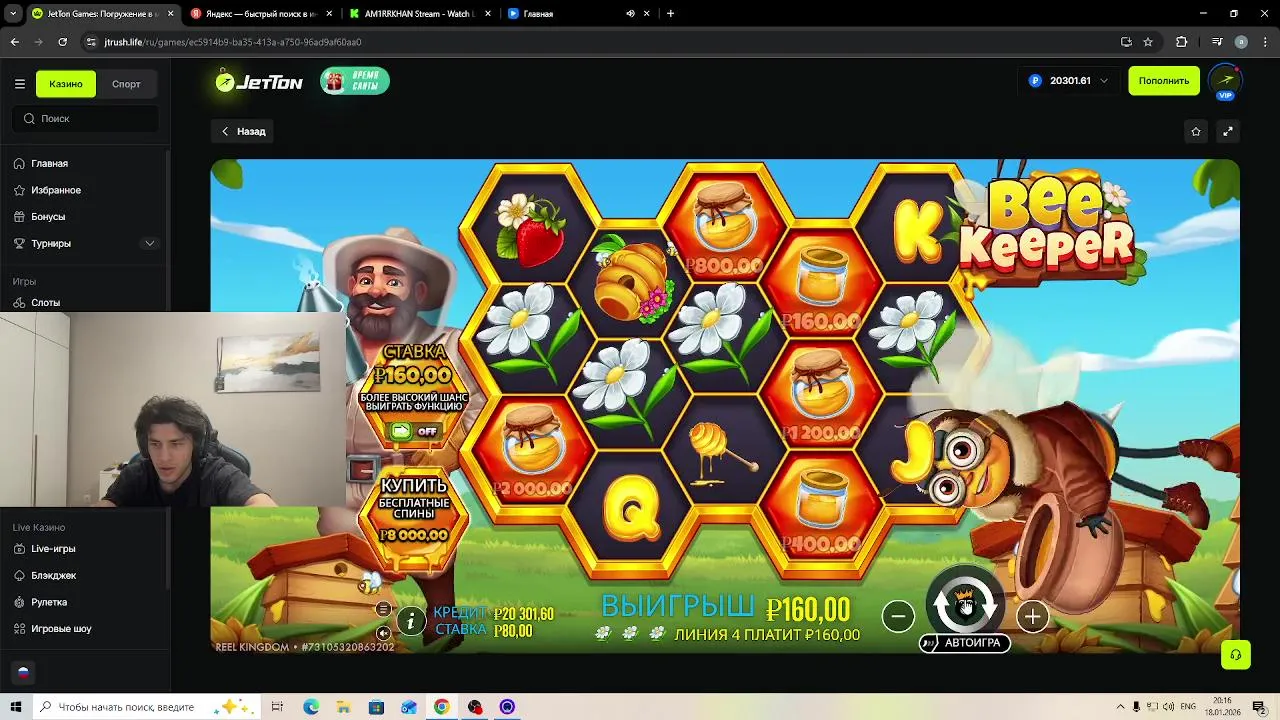Screen dimensions: 1280x720
Task: Enter fullscreen mode for the game
Action: click(1228, 131)
